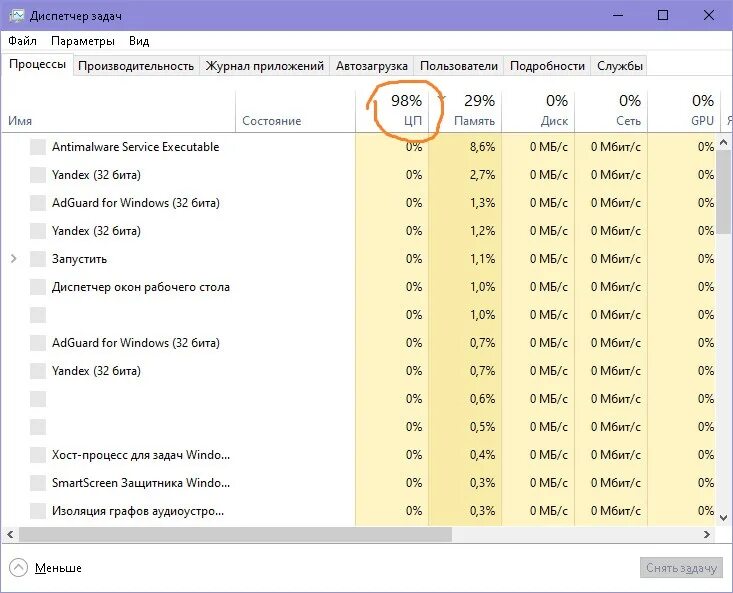The height and width of the screenshot is (593, 733).
Task: Select the Запустить process row
Action: [359, 259]
